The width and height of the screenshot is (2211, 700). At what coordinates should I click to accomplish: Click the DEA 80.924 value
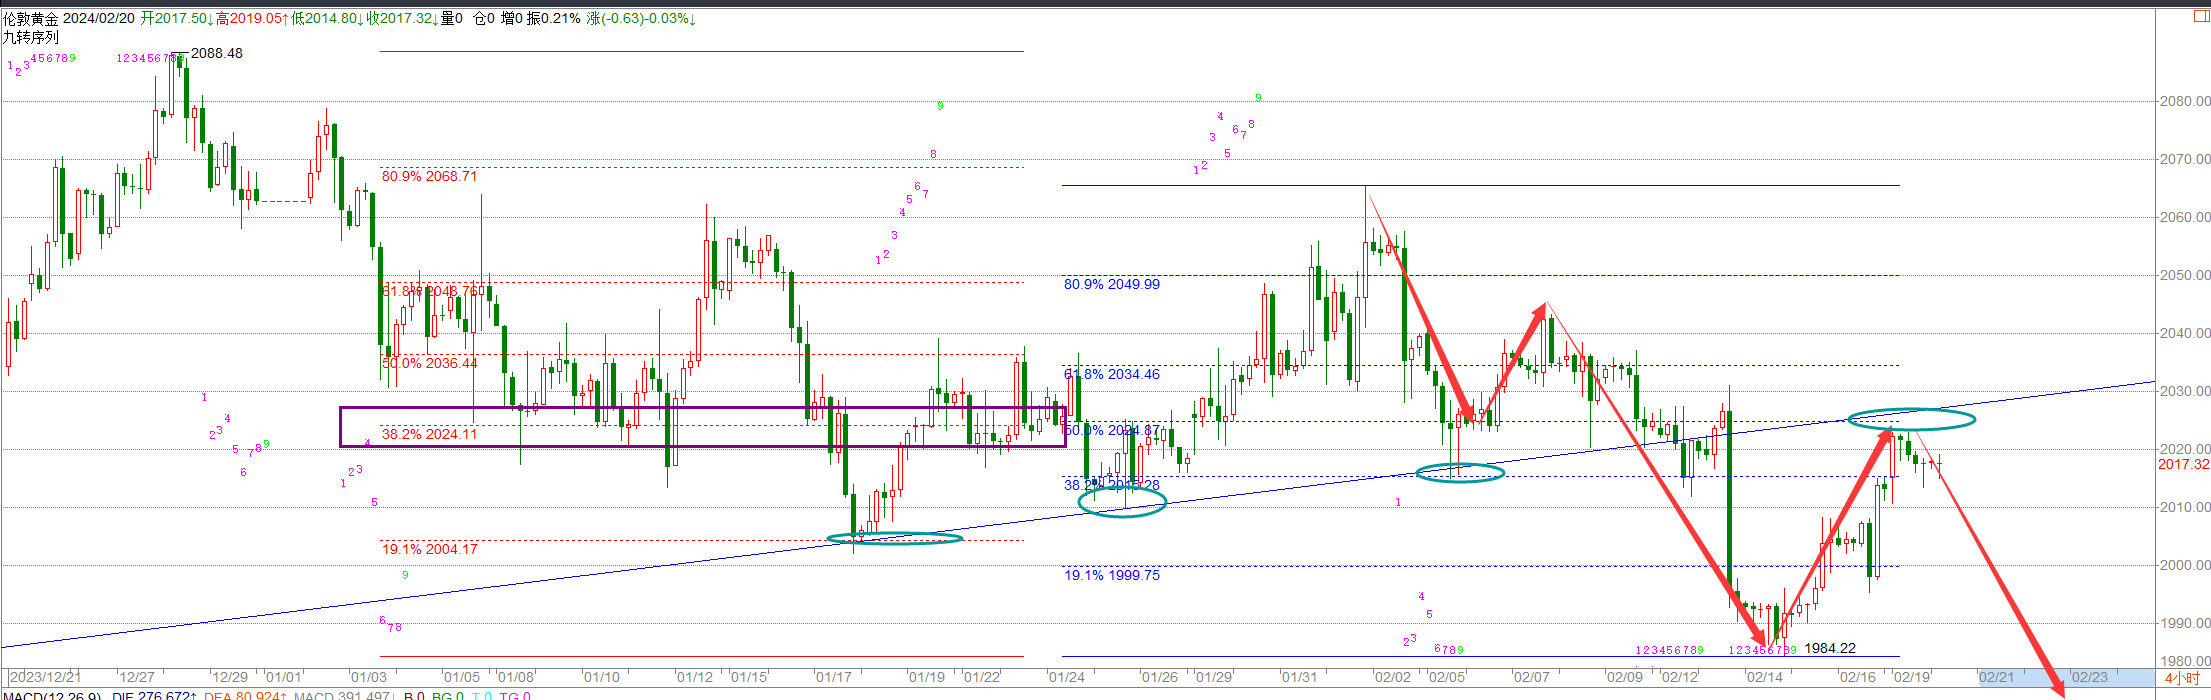(245, 695)
